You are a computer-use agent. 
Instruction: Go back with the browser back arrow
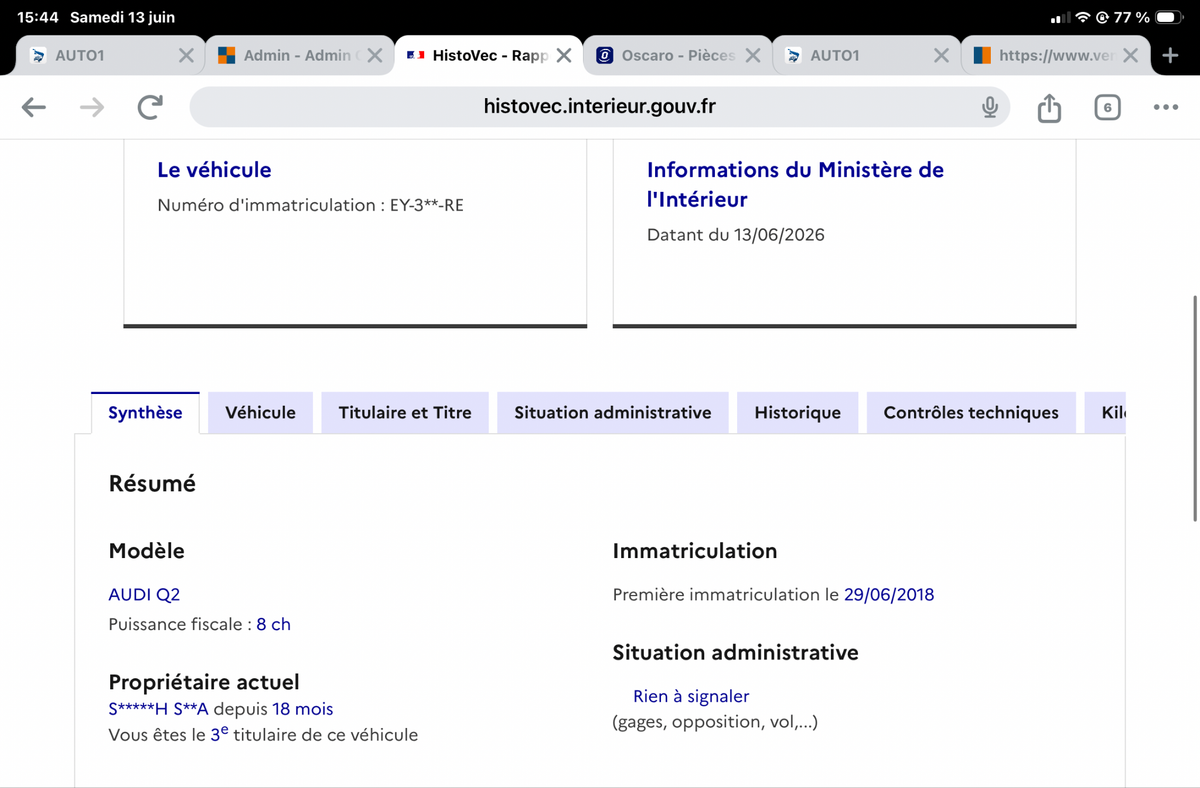pos(34,107)
